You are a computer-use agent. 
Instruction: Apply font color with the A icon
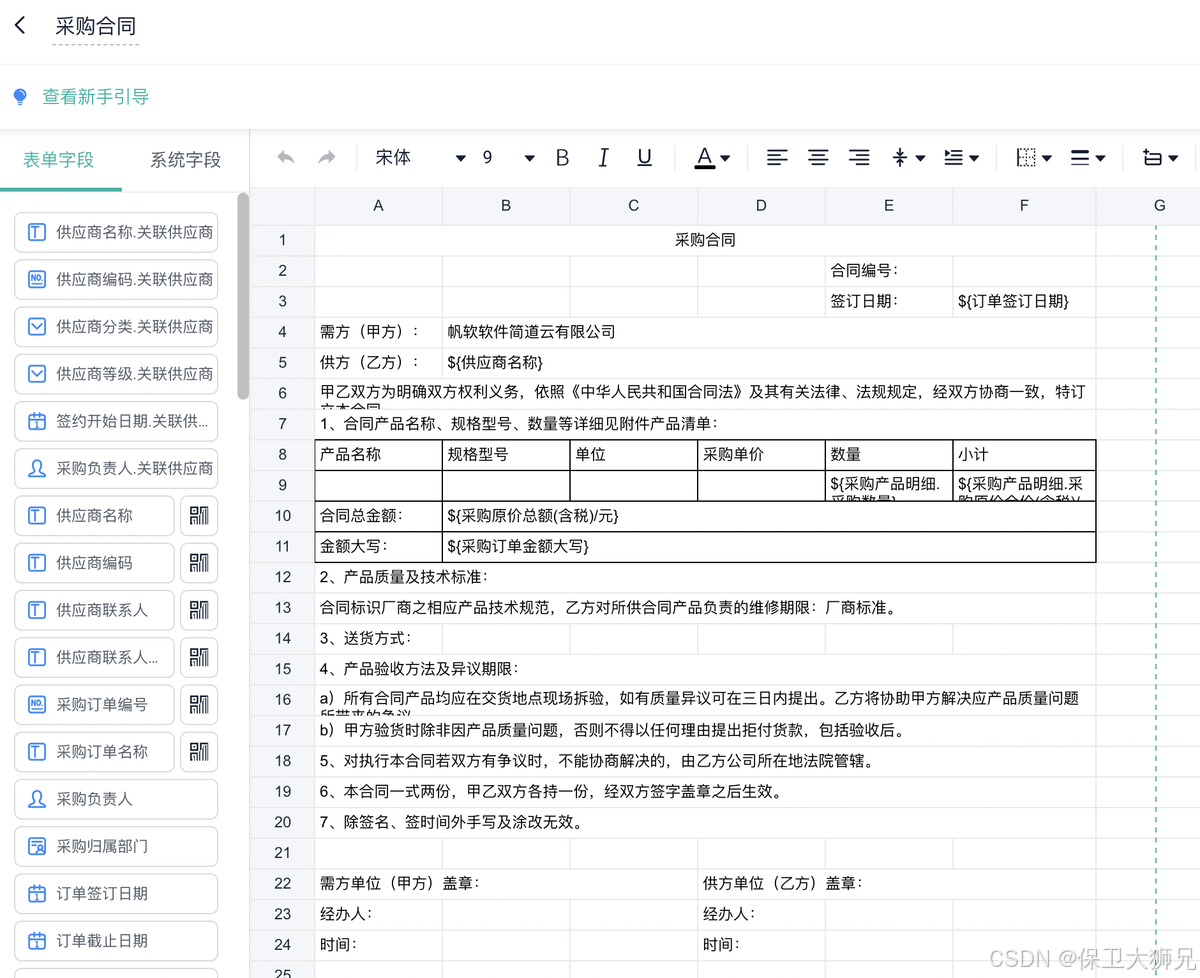(x=705, y=158)
